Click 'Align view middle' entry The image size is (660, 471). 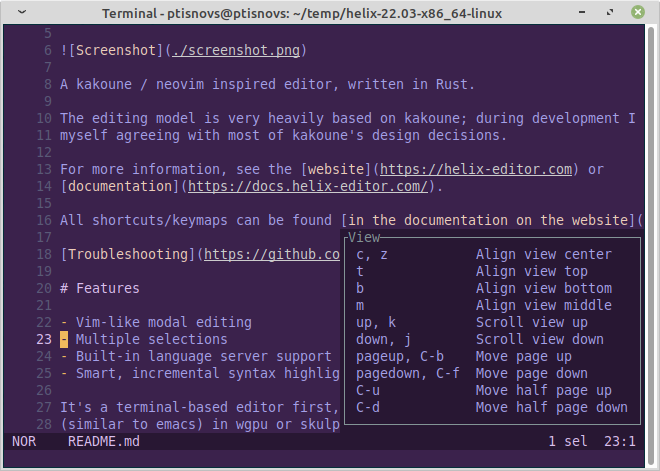click(543, 306)
